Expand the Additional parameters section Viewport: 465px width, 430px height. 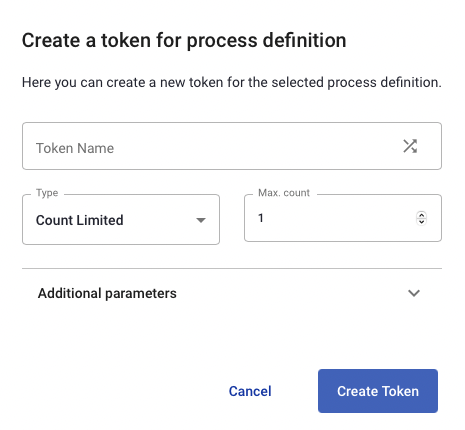[x=232, y=293]
